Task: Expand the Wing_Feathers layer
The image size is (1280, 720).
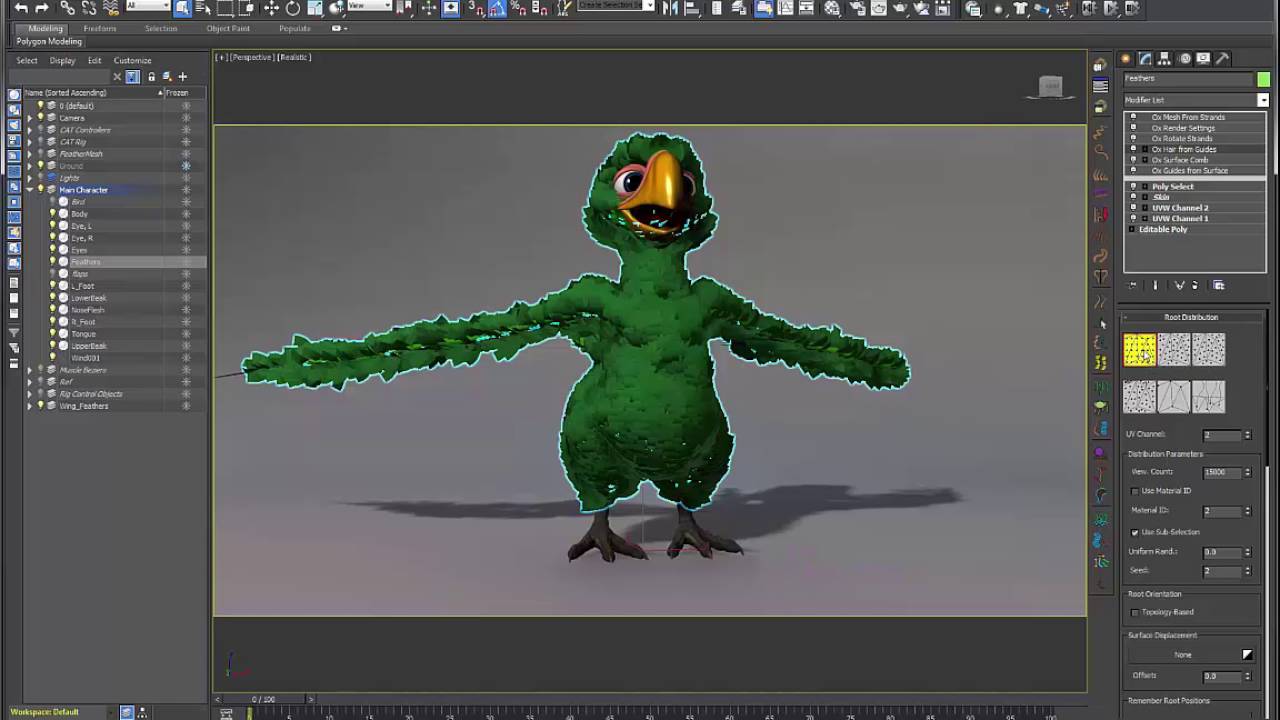Action: pos(29,406)
